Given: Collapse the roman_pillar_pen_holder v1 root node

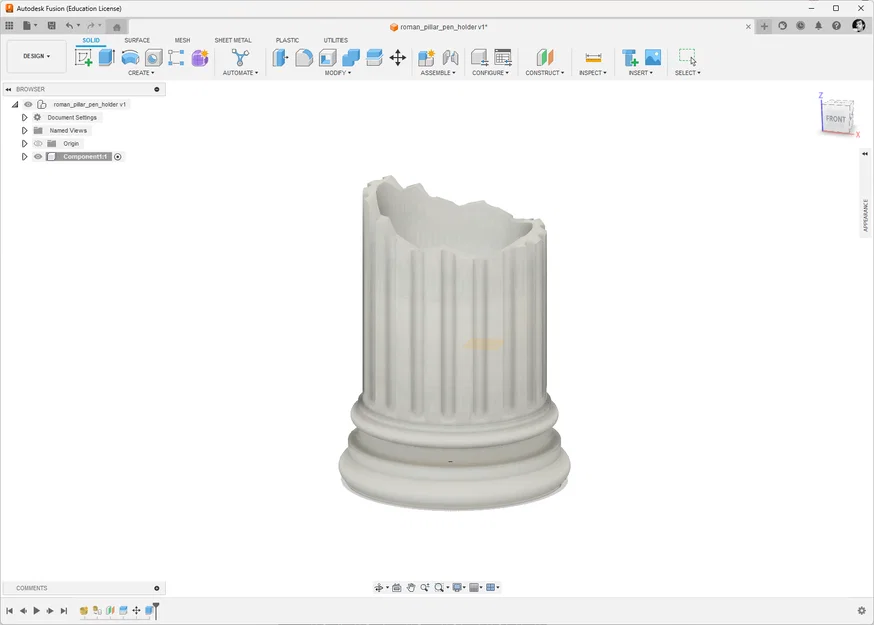Looking at the screenshot, I should 15,104.
